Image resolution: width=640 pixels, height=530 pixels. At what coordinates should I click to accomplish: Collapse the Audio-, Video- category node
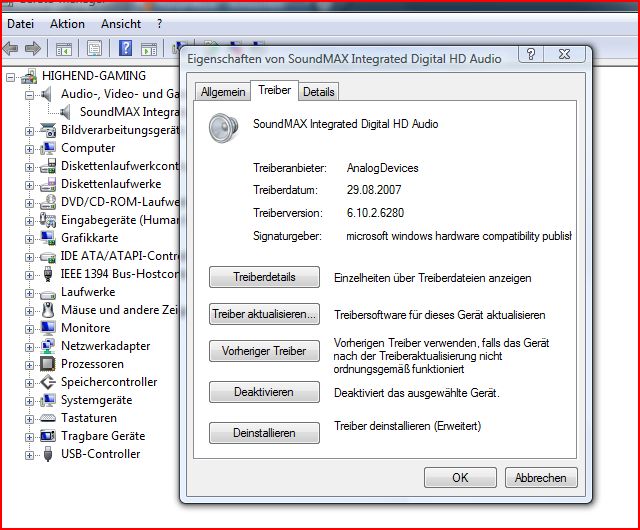29,95
